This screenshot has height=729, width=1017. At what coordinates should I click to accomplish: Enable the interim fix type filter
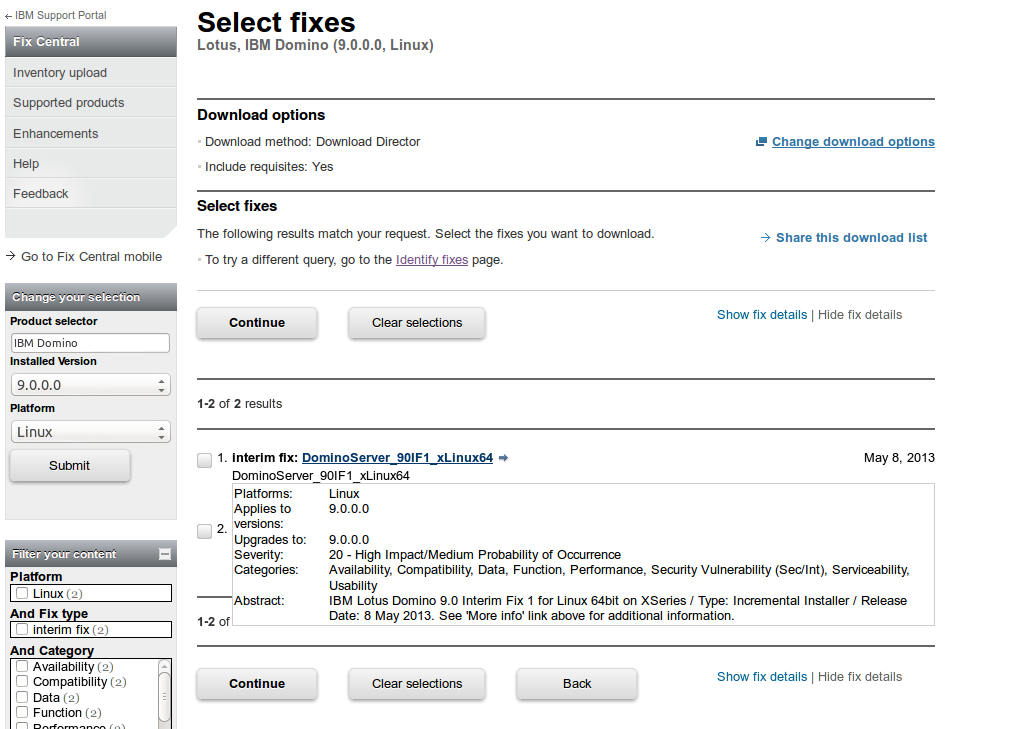[22, 629]
